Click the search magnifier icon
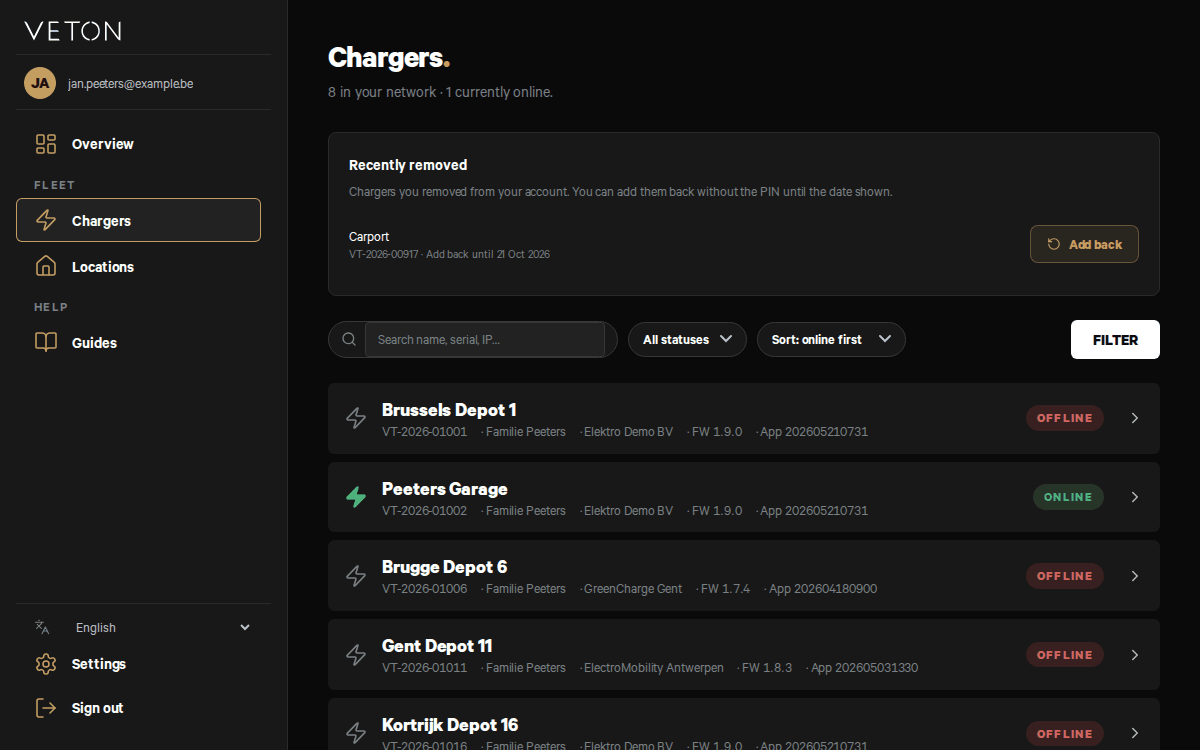 [349, 339]
